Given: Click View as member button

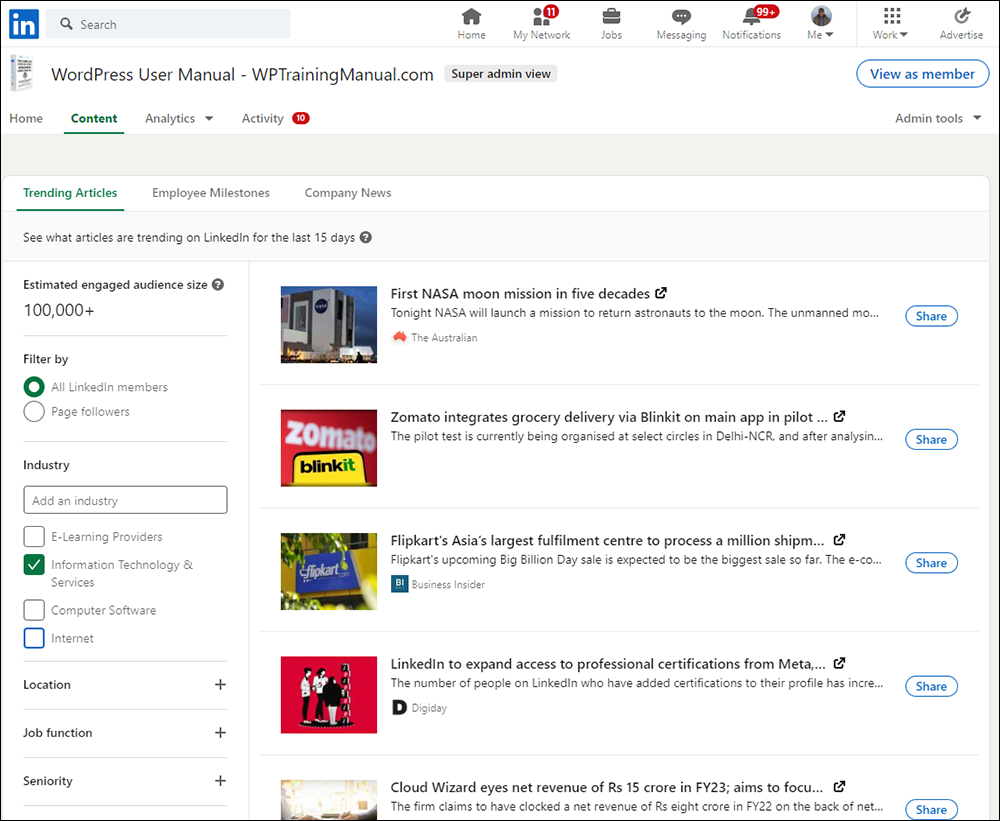Looking at the screenshot, I should 922,74.
